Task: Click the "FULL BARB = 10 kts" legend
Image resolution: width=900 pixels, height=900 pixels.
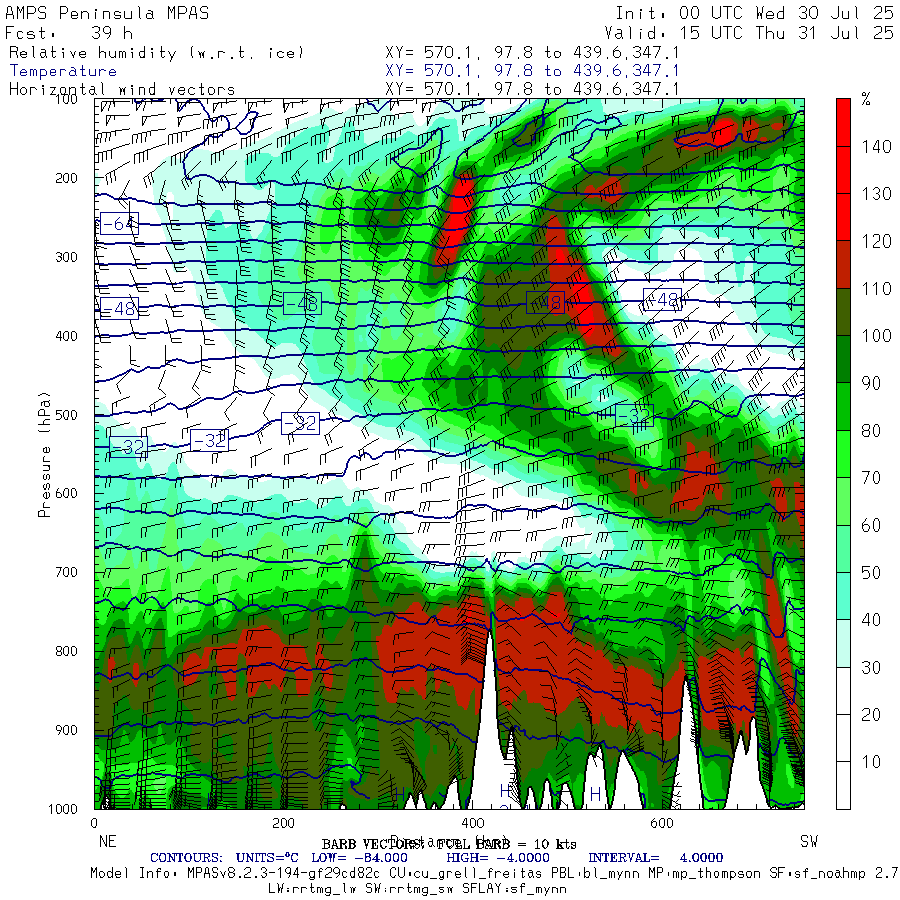Action: (x=506, y=844)
